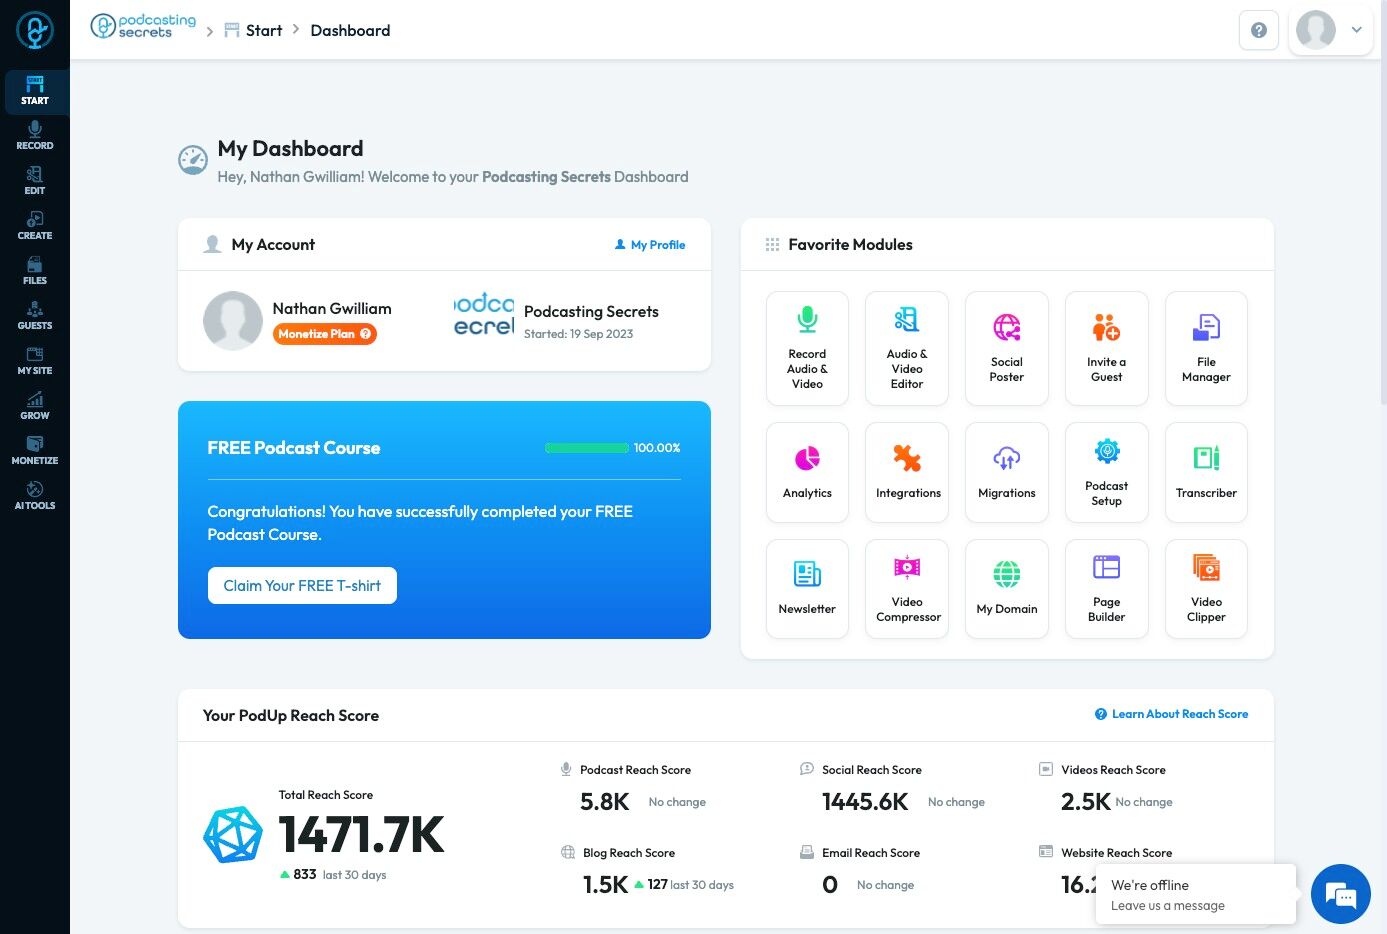This screenshot has width=1387, height=934.
Task: Click the Reach Score polyhedron icon
Action: 233,835
